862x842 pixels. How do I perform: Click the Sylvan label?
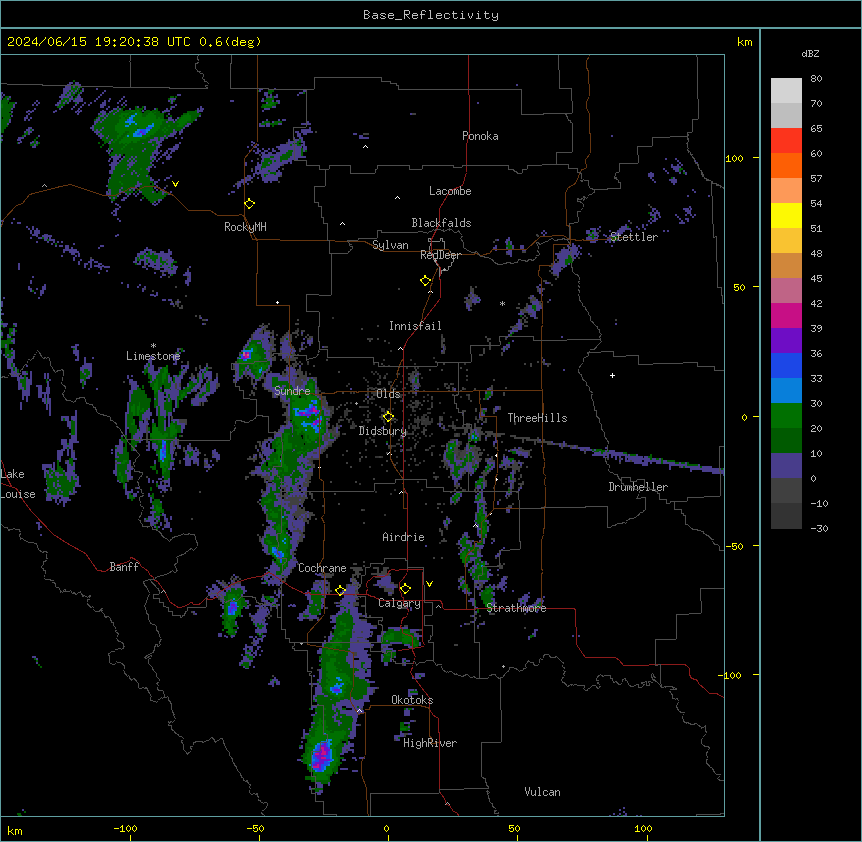point(390,245)
